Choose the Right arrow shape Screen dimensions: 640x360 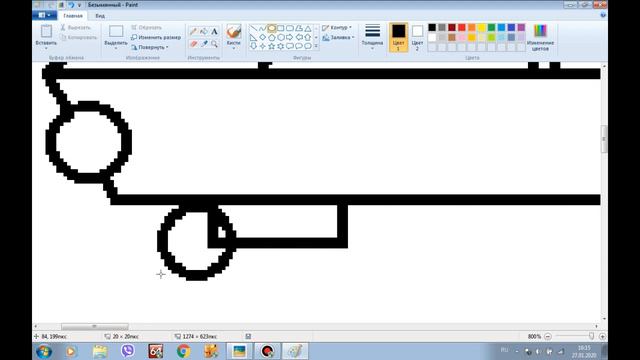(x=290, y=37)
